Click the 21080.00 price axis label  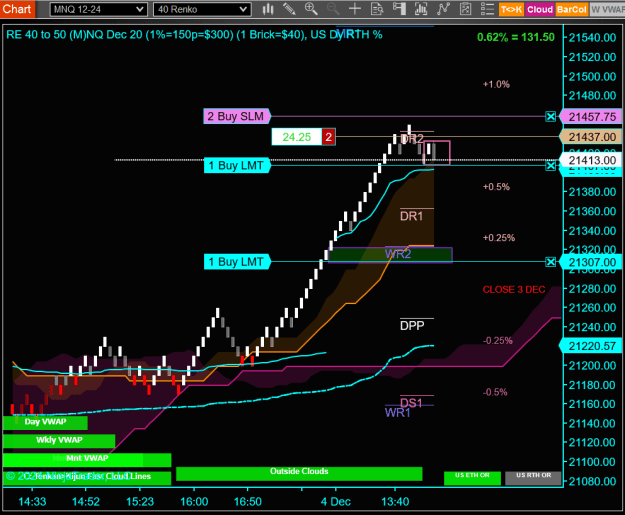[x=592, y=482]
